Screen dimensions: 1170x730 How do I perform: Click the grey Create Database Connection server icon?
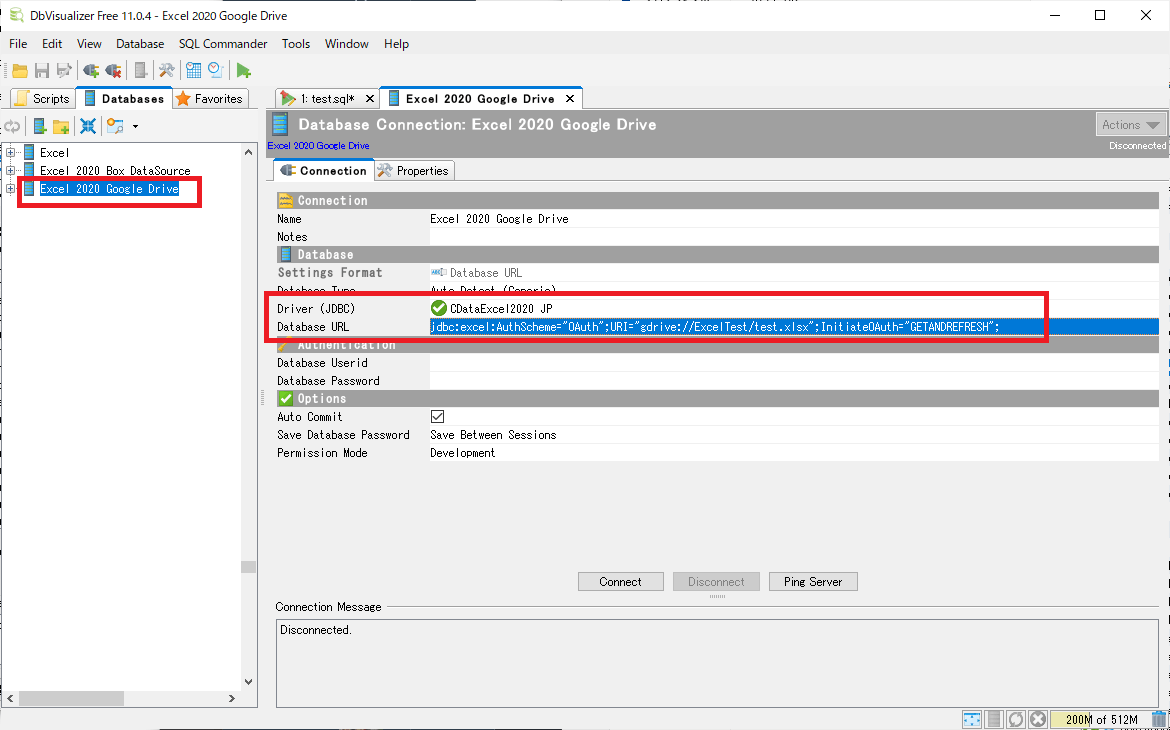pos(140,71)
